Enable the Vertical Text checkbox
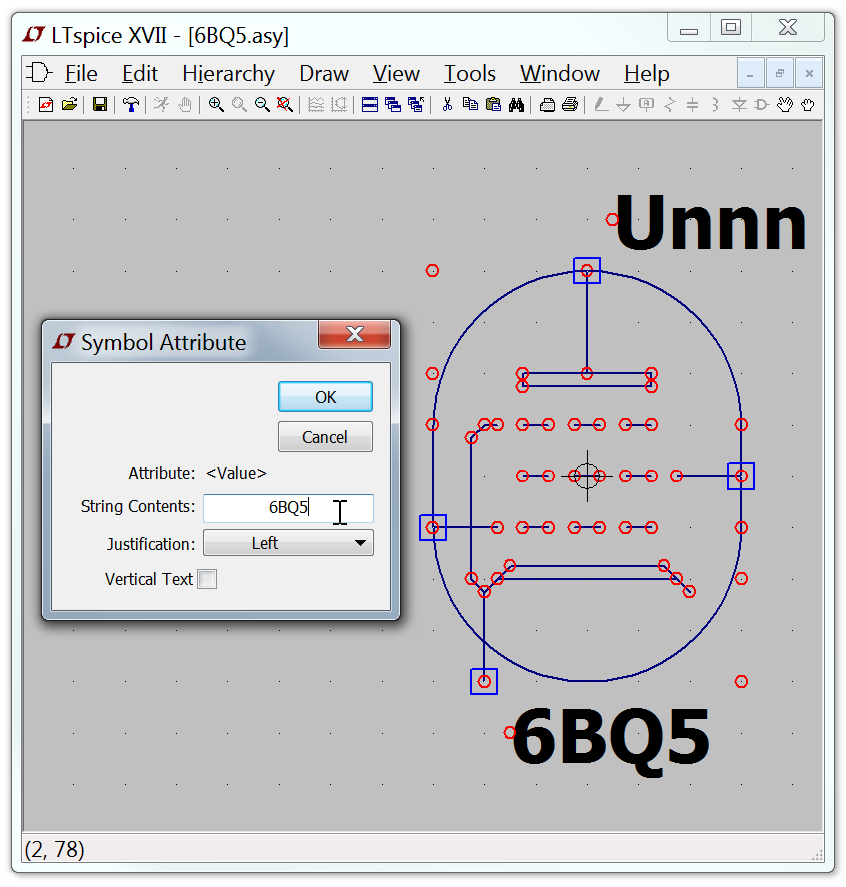The width and height of the screenshot is (846, 887). [207, 579]
